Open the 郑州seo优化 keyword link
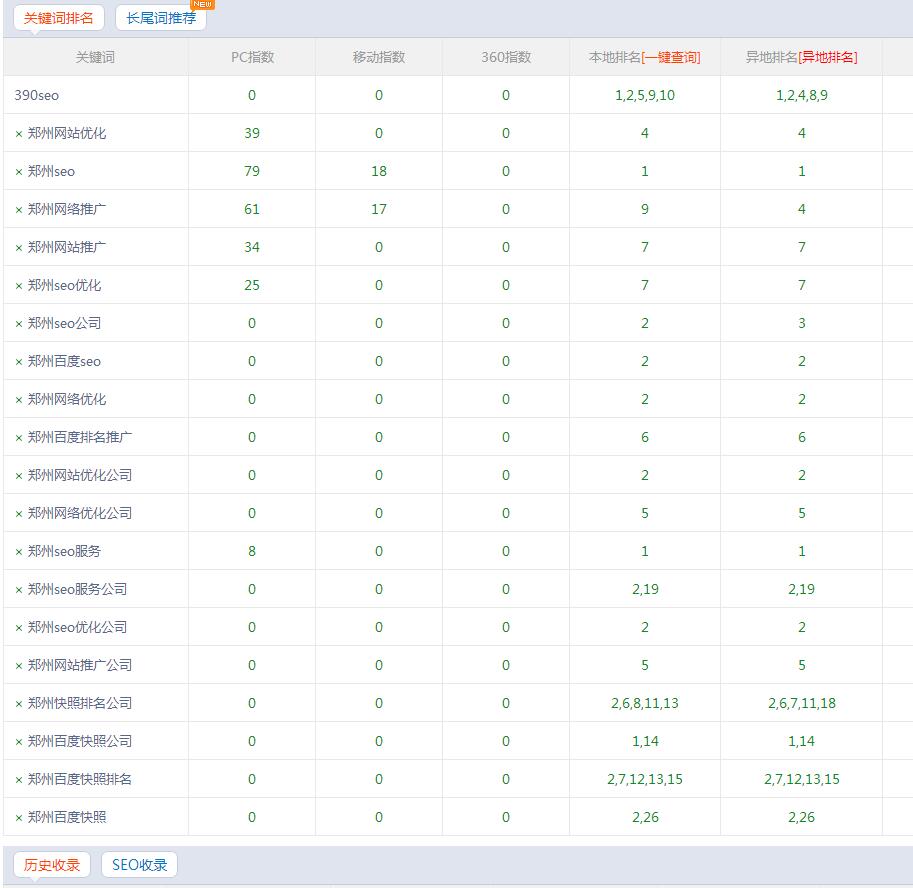The height and width of the screenshot is (888, 913). point(64,286)
